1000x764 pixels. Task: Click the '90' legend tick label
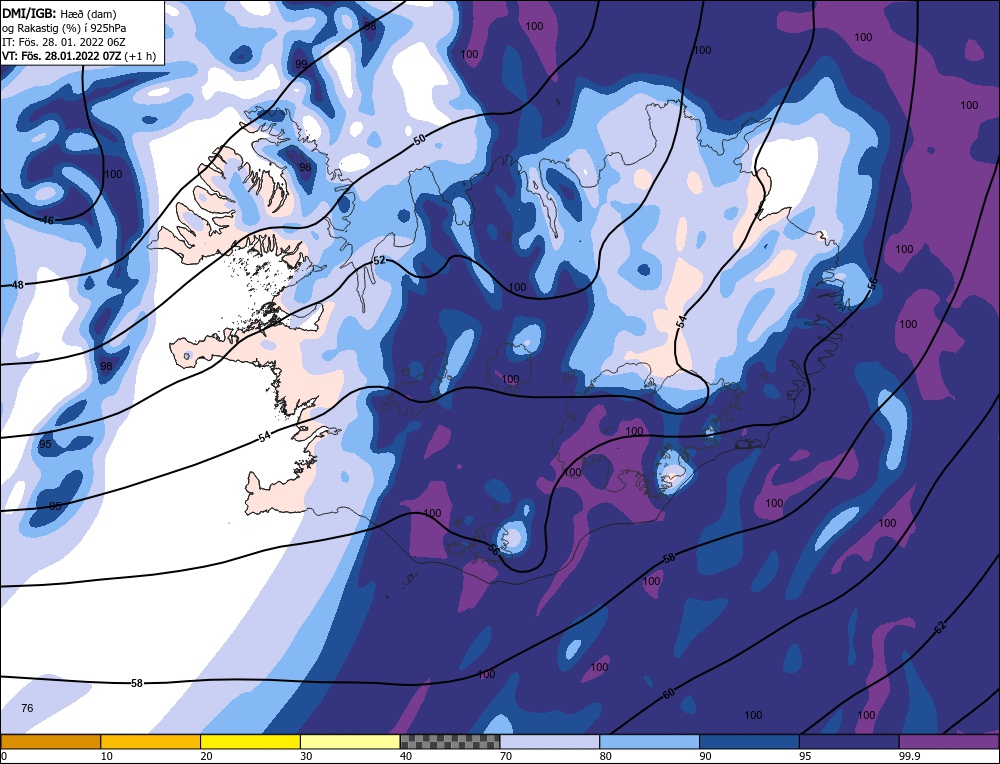coord(705,756)
